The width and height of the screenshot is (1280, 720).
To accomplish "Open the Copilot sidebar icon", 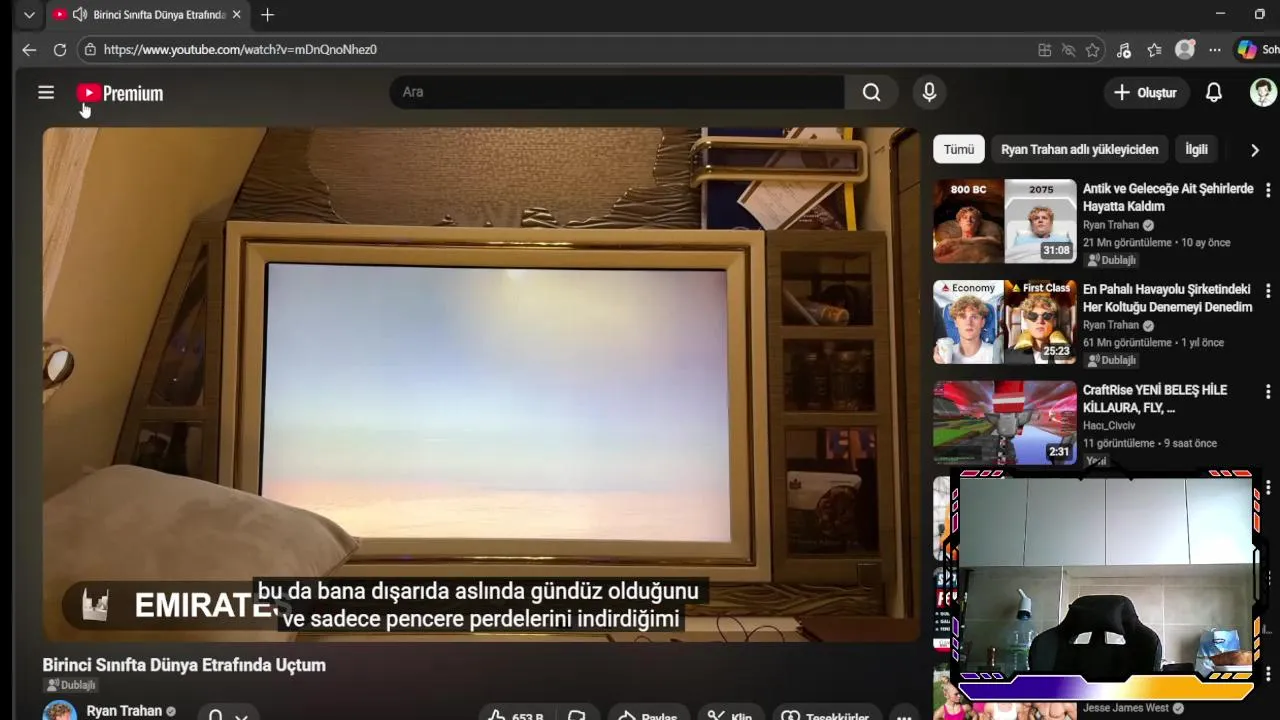I will [1247, 50].
